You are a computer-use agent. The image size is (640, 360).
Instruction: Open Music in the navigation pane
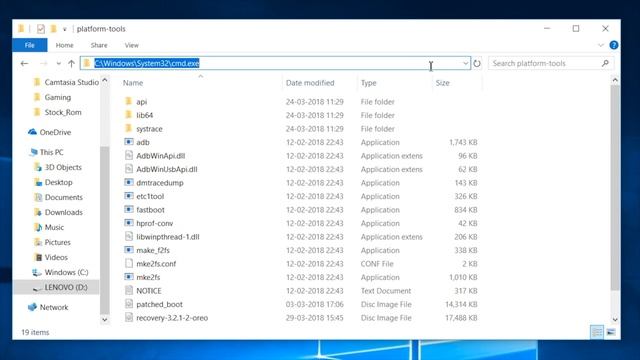click(54, 227)
